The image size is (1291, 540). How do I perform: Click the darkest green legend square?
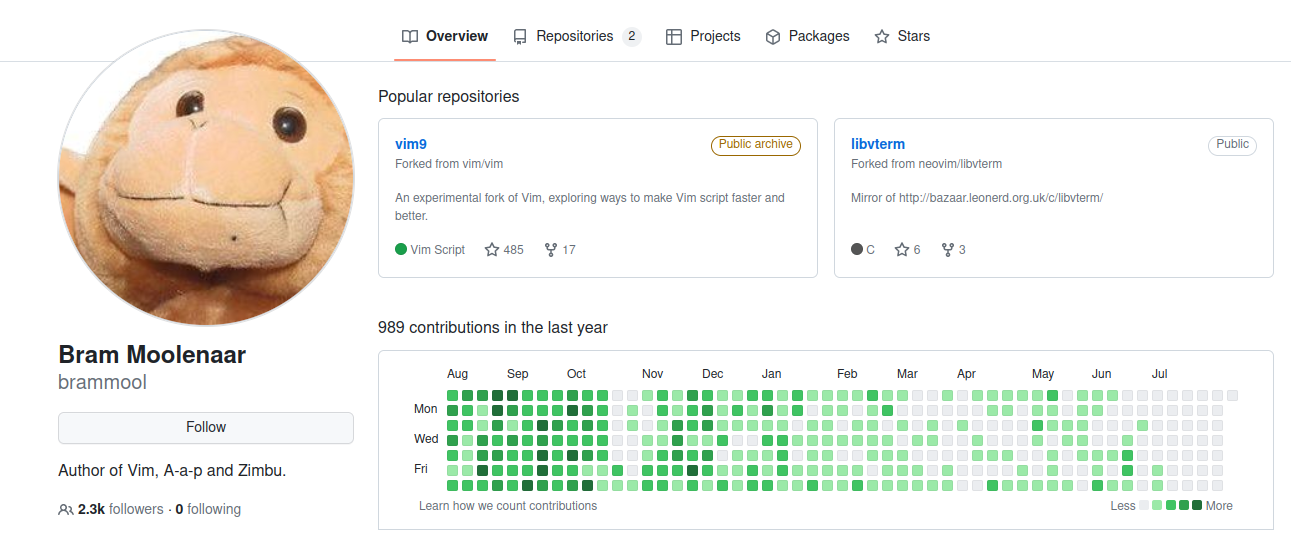pyautogui.click(x=1197, y=505)
